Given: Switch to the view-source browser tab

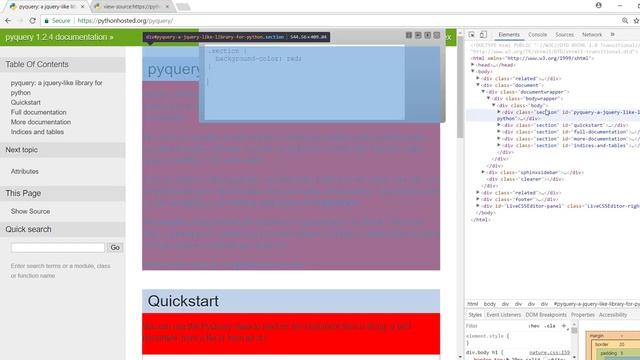Looking at the screenshot, I should (131, 7).
